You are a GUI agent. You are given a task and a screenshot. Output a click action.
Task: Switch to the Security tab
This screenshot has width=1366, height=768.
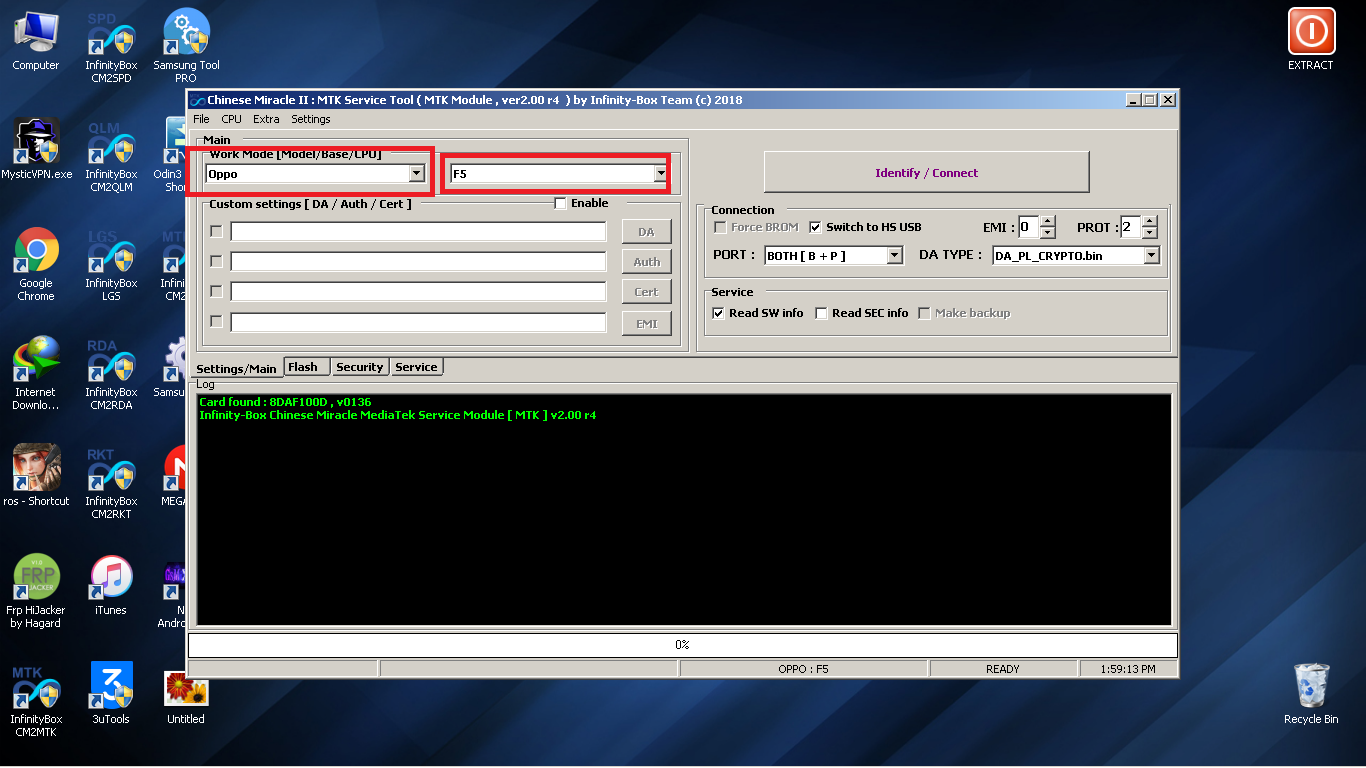click(360, 367)
